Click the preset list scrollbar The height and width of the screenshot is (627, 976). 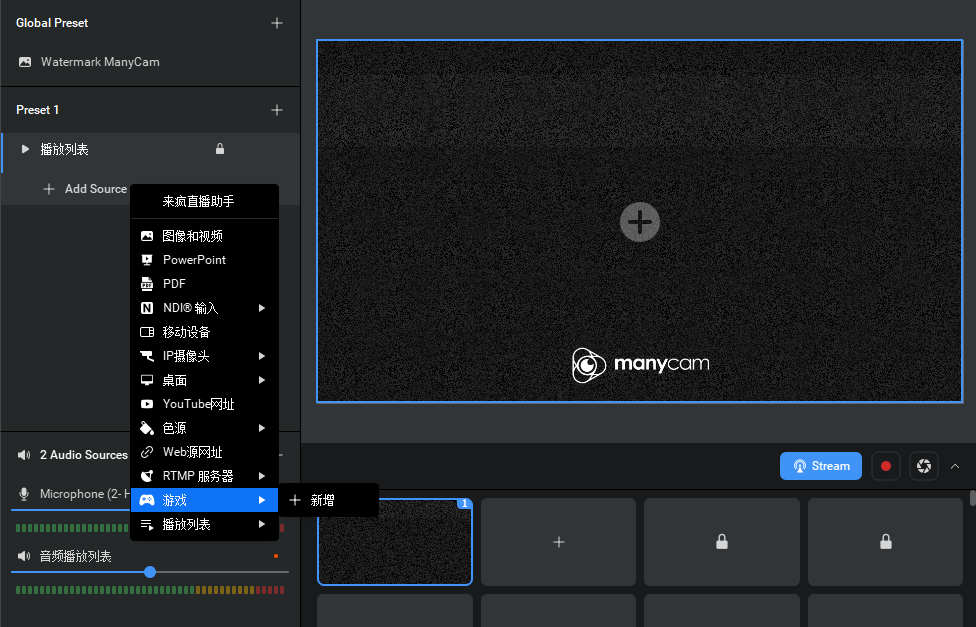pos(972,499)
